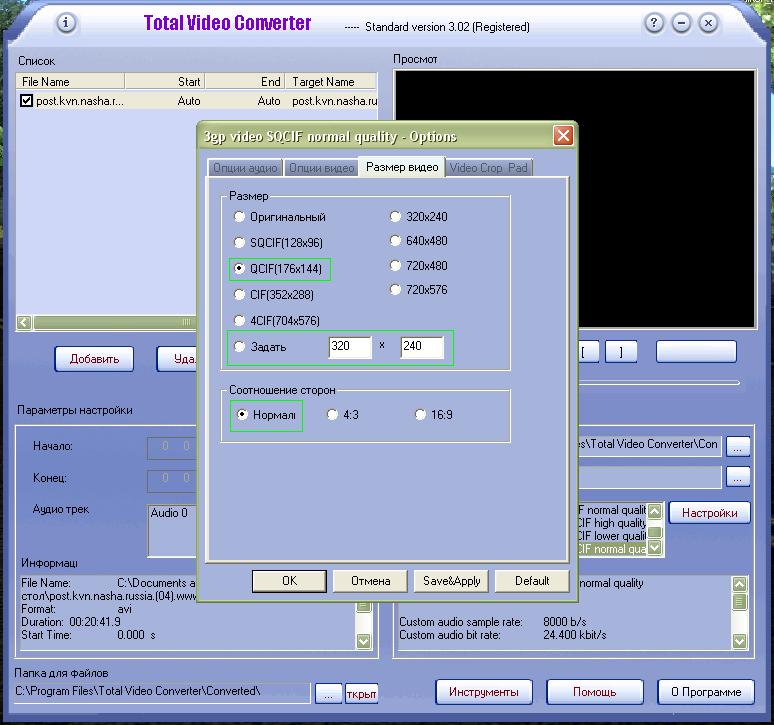Click the Удалить button beside Добавить
Screen dimensions: 774x725
point(177,359)
